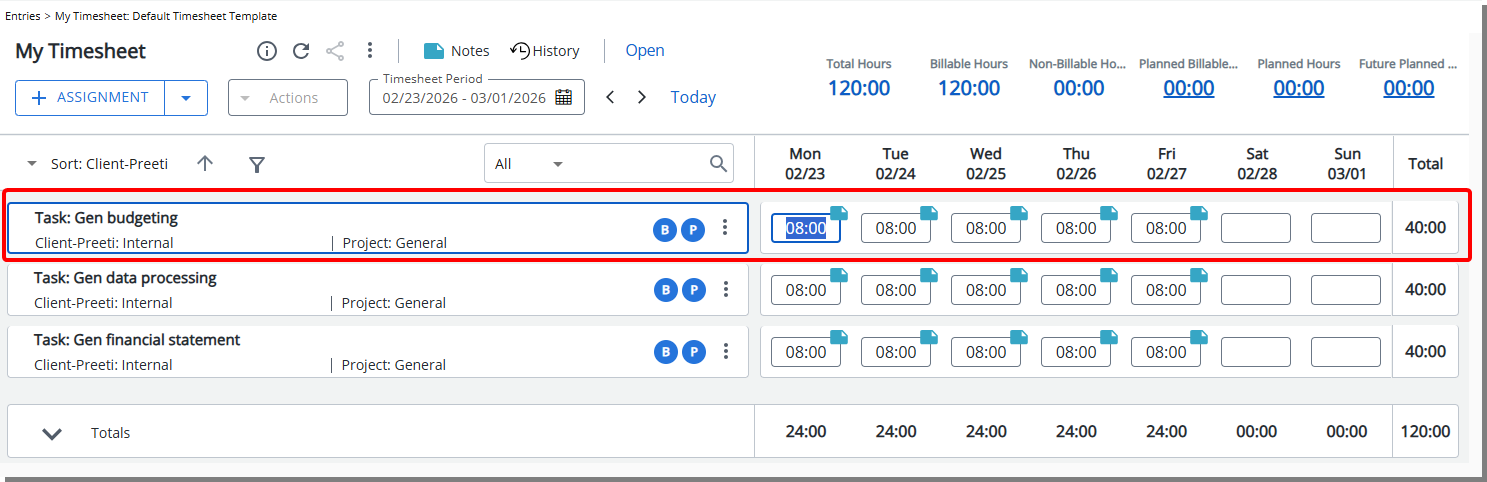Click the B badge on Gen budgeting
This screenshot has height=482, width=1487.
[x=664, y=230]
